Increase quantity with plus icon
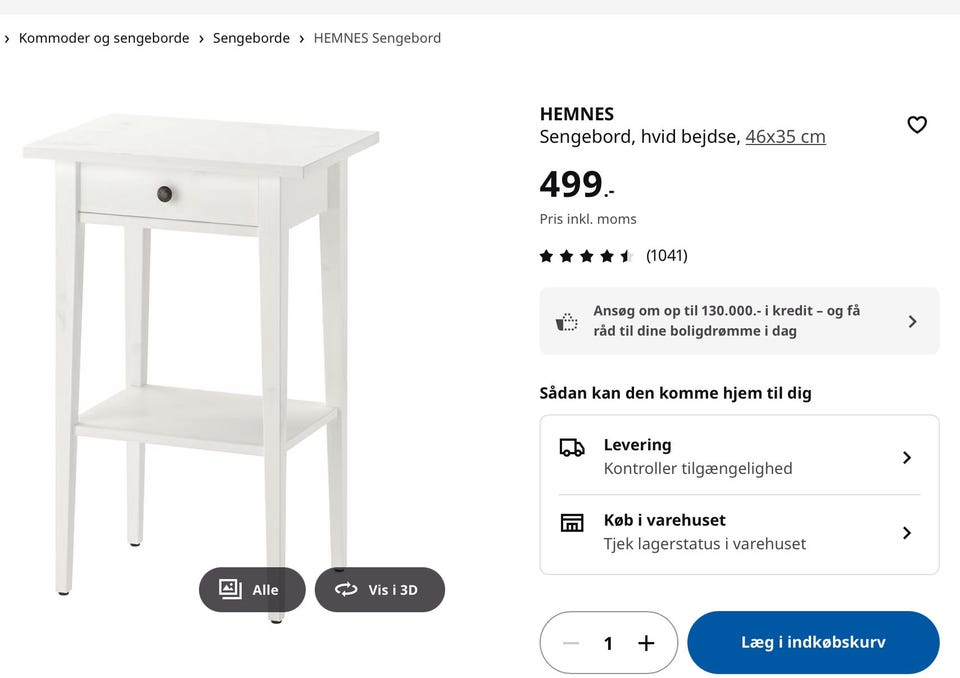This screenshot has height=678, width=960. pyautogui.click(x=646, y=643)
